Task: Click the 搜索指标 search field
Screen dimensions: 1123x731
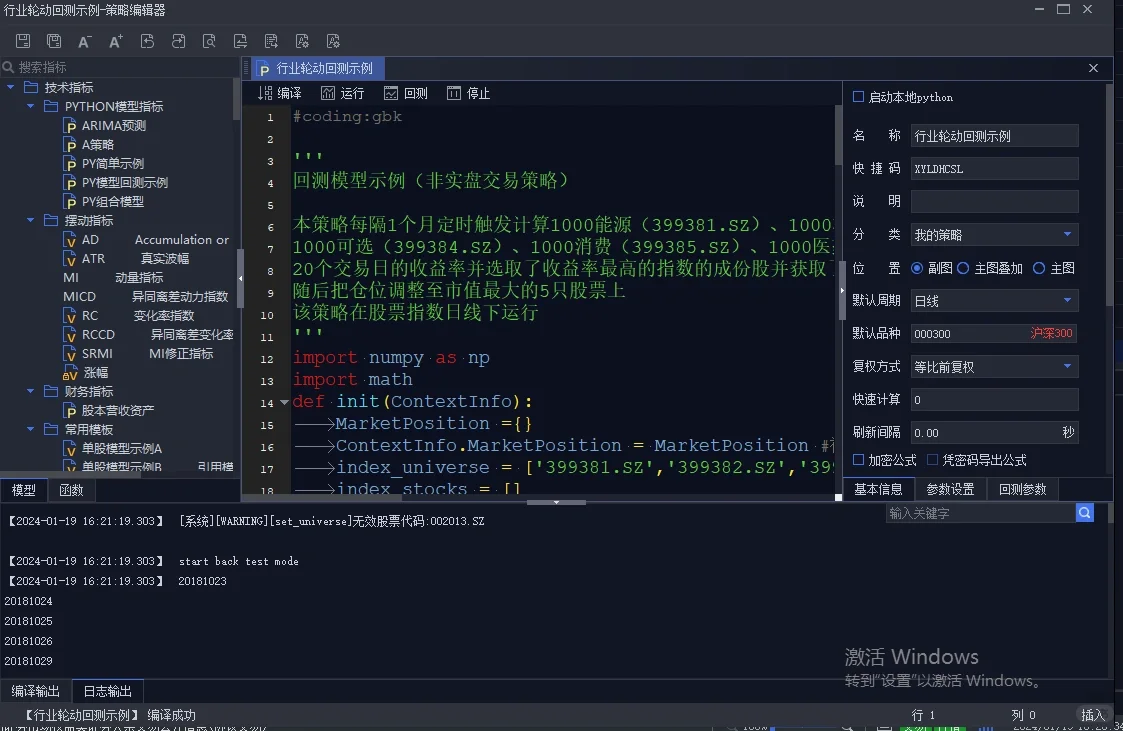Action: pos(118,67)
